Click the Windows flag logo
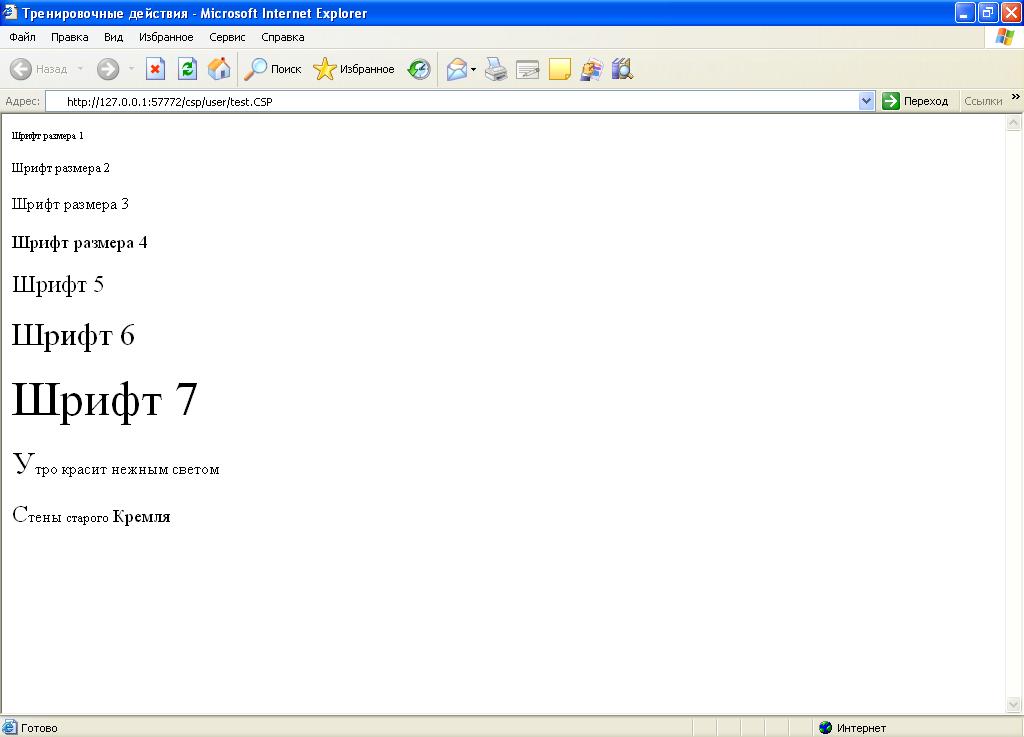Viewport: 1024px width, 737px height. pos(1004,37)
